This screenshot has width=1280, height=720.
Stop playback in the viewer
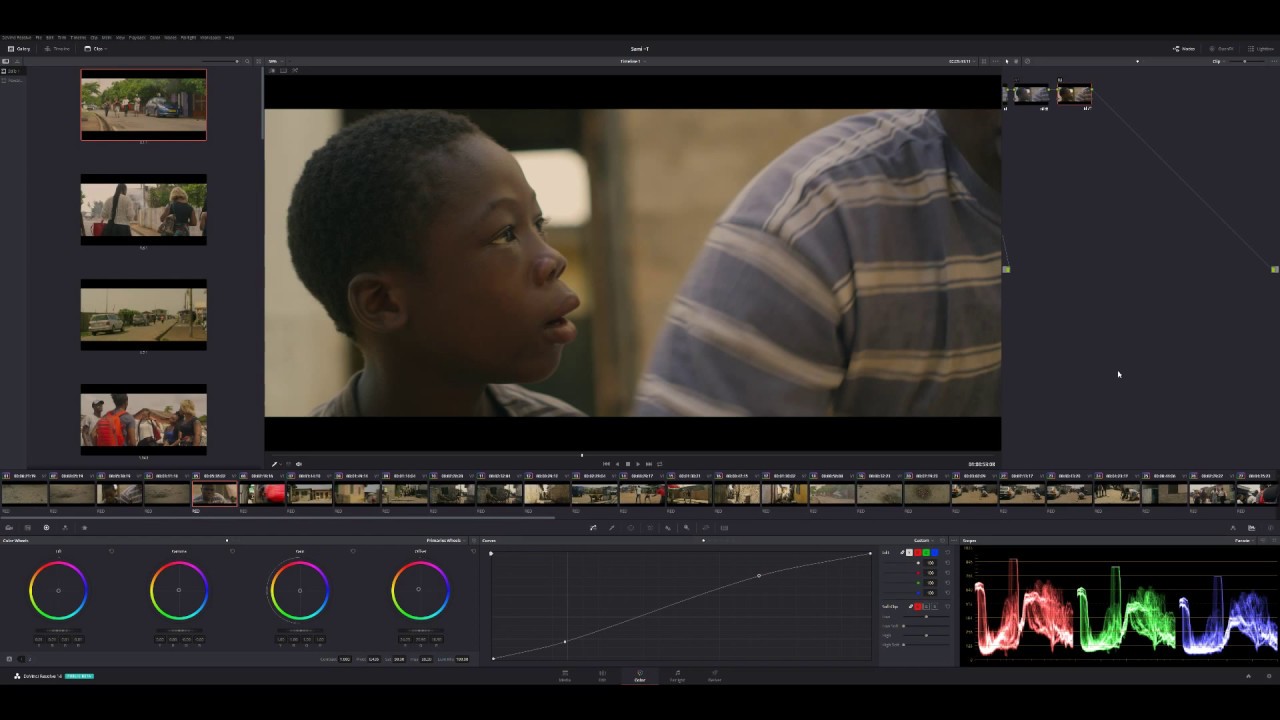[627, 464]
